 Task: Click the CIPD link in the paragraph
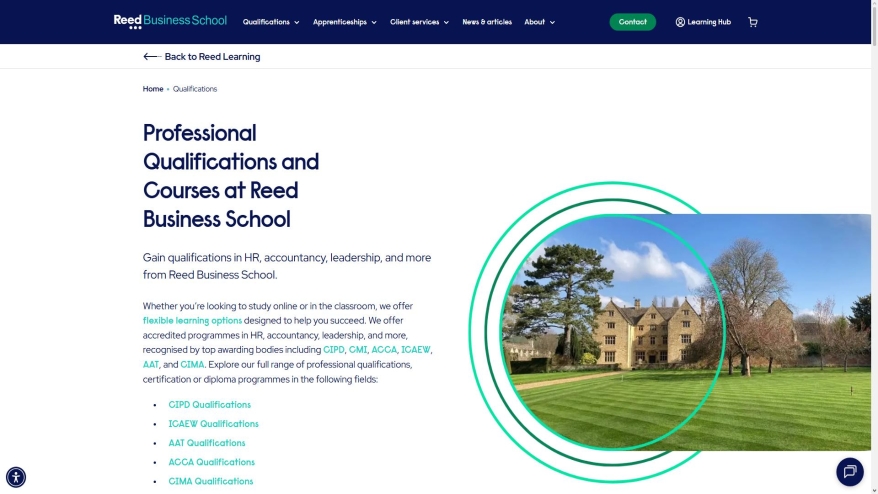pos(334,349)
